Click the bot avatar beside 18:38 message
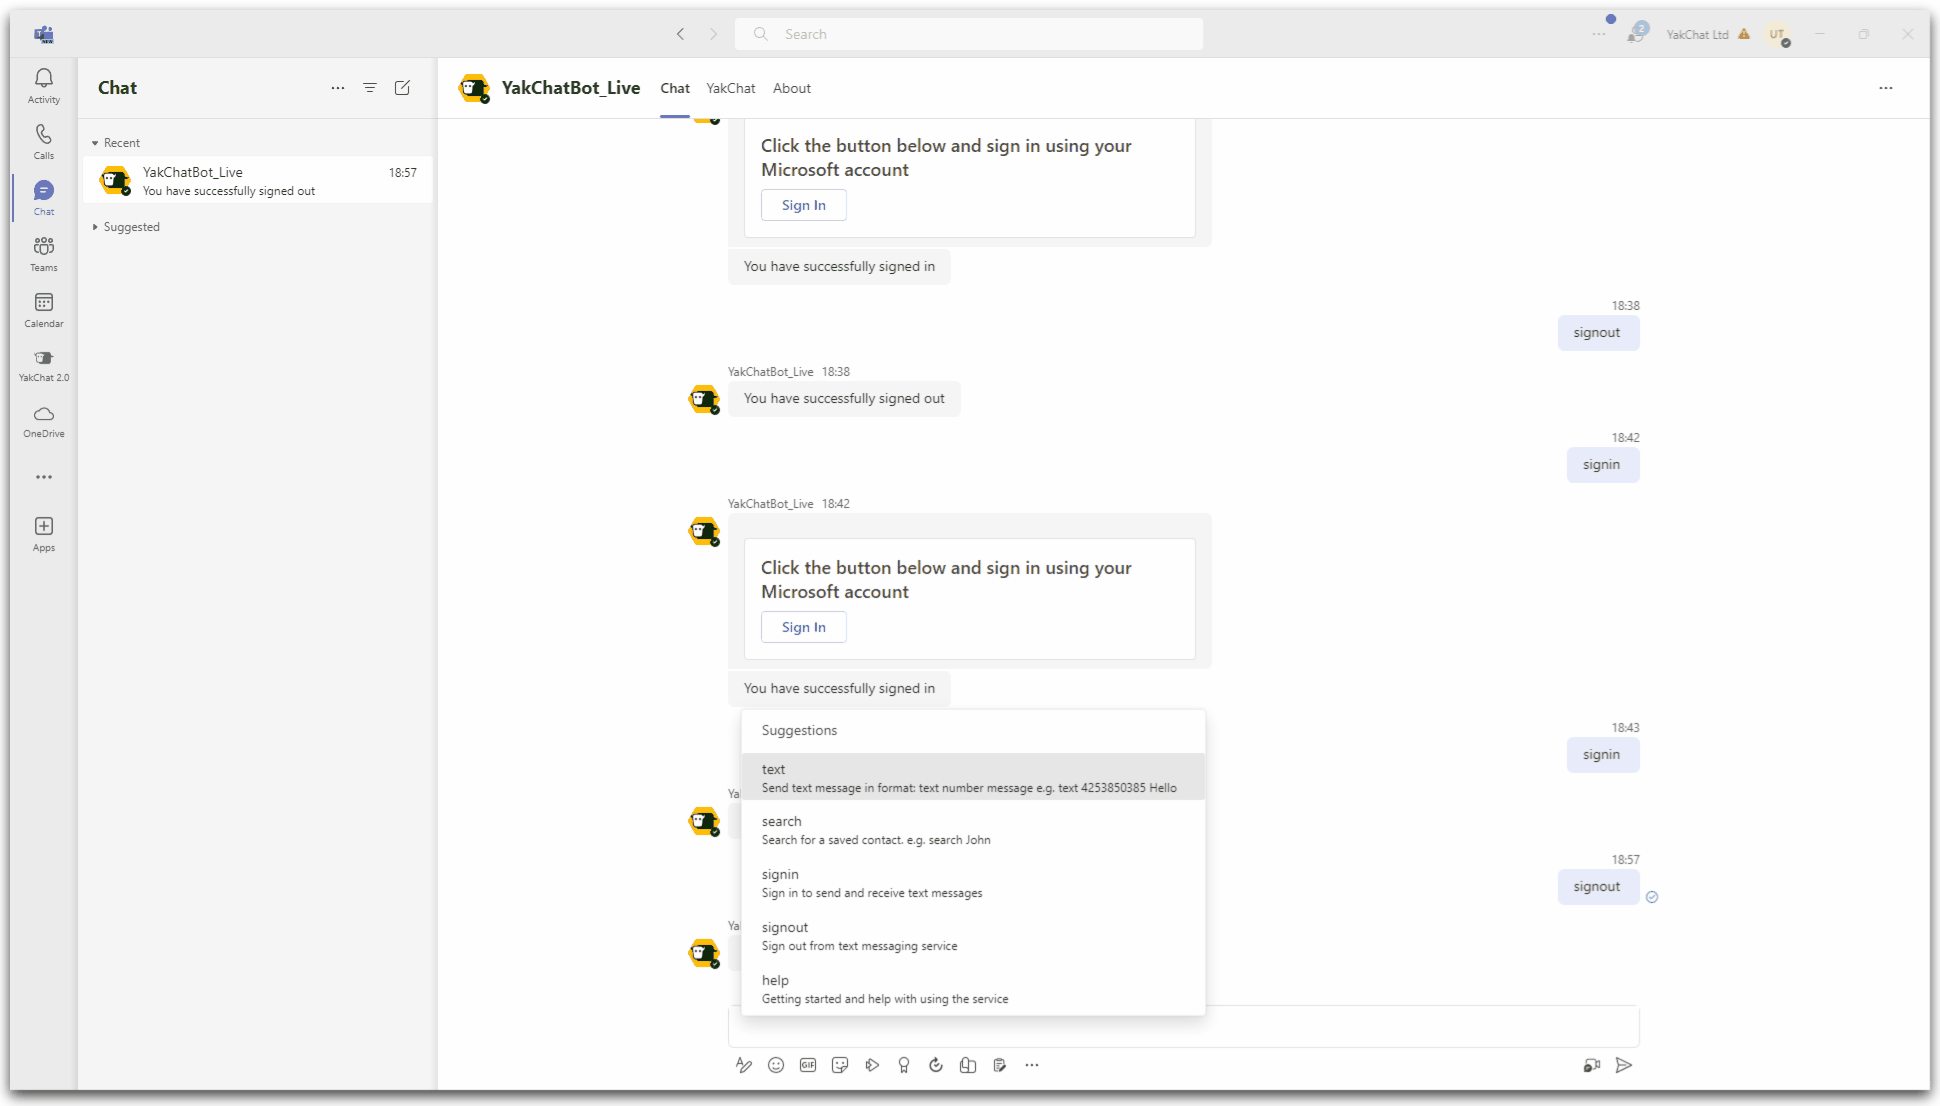This screenshot has width=1940, height=1106. pyautogui.click(x=704, y=399)
